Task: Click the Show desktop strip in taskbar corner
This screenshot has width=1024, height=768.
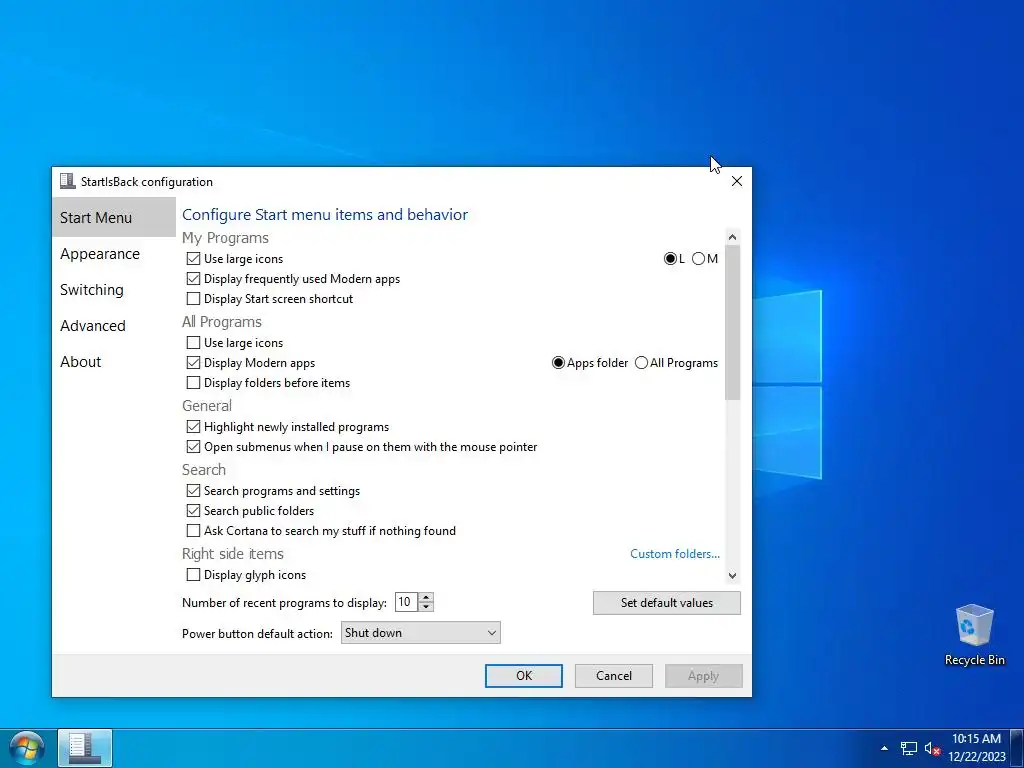Action: click(1019, 748)
